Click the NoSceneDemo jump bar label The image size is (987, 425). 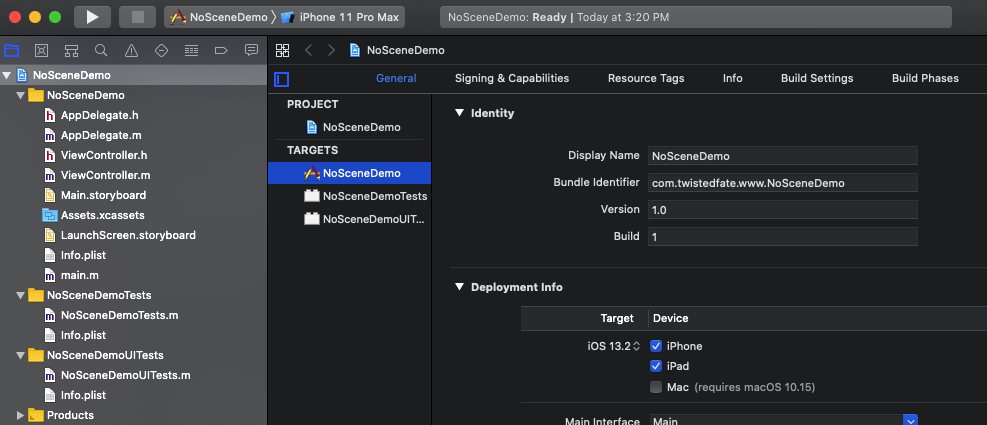405,50
